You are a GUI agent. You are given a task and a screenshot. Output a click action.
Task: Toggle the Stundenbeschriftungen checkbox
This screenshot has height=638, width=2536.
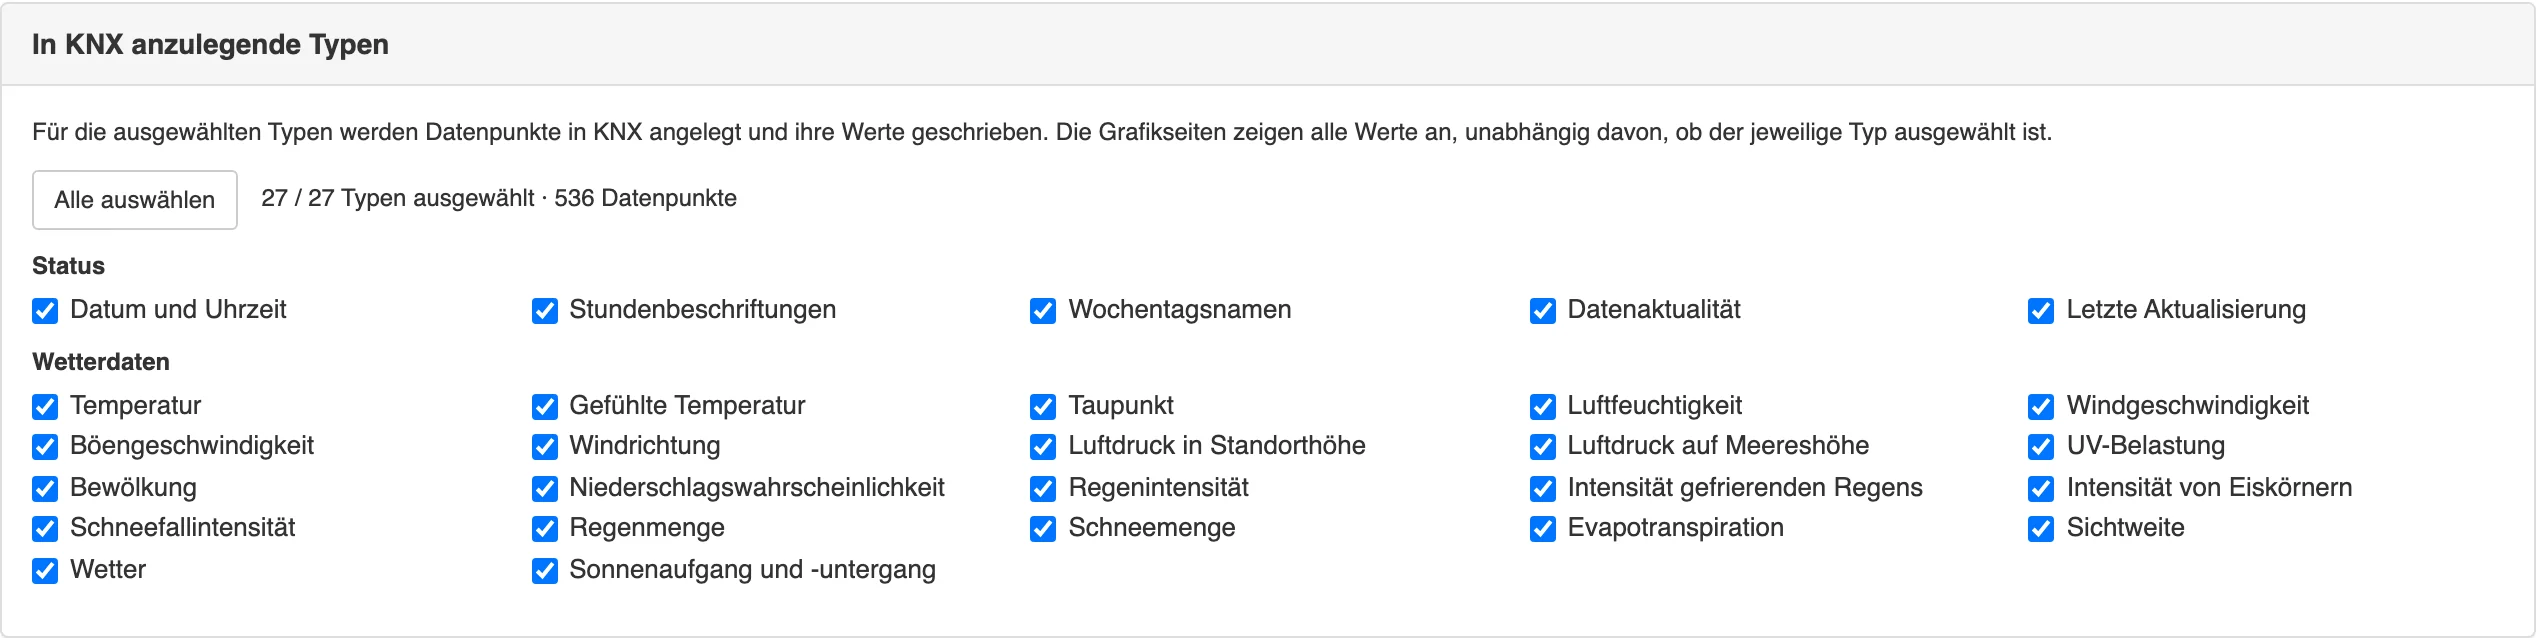coord(544,311)
